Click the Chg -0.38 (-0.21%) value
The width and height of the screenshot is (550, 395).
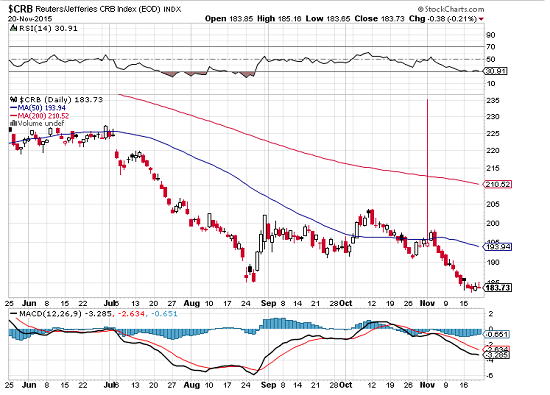click(443, 19)
